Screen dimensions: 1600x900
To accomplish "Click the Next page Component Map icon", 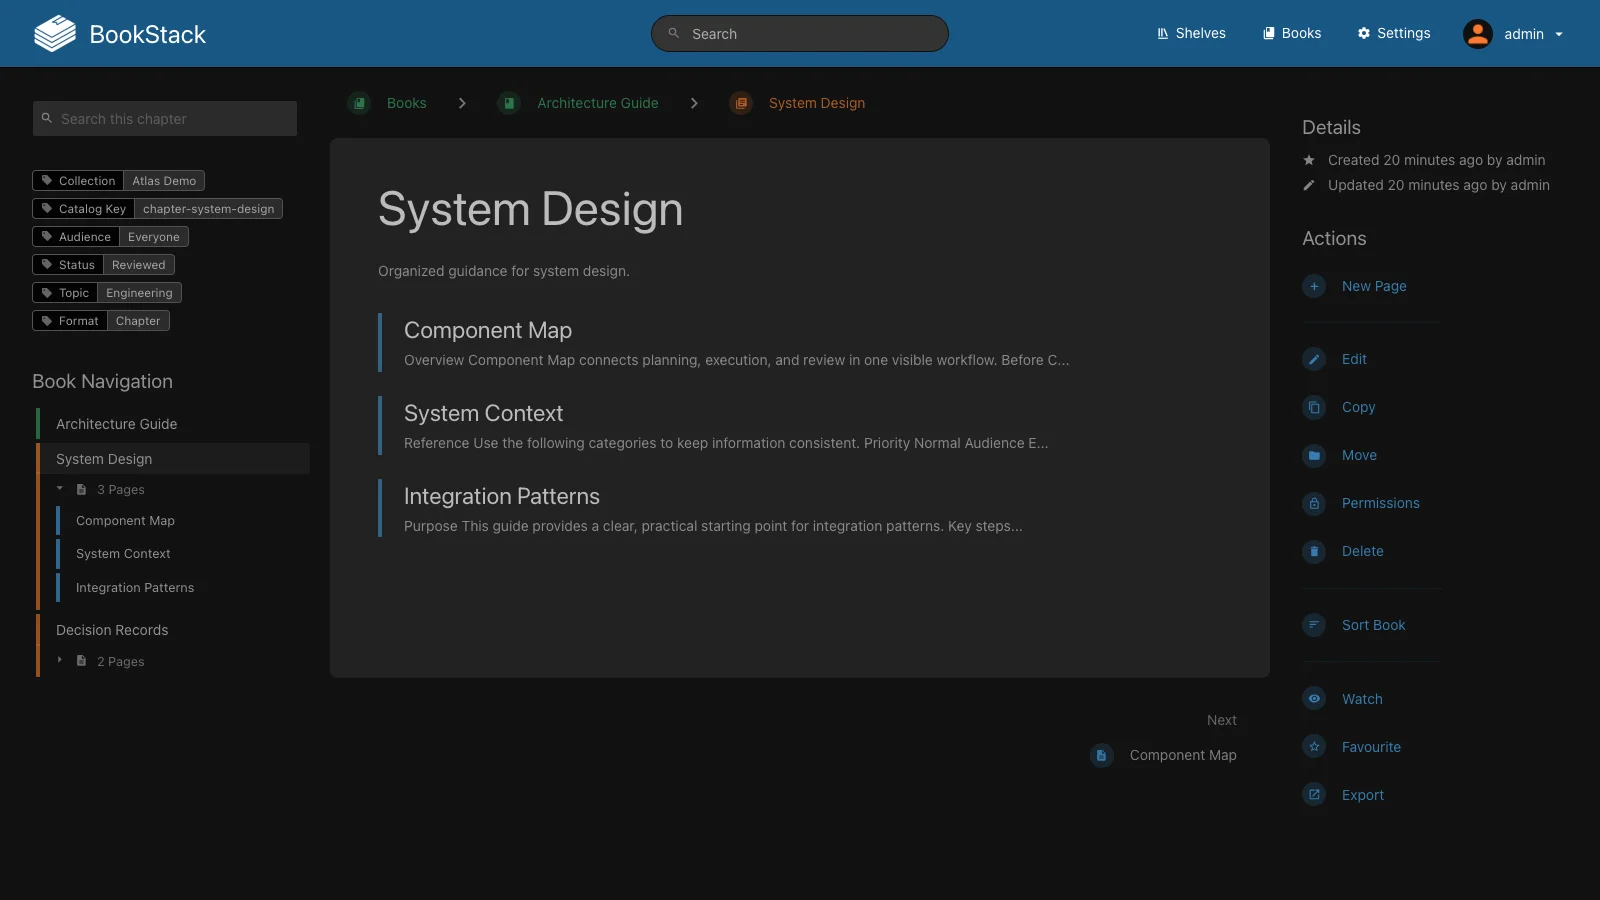I will (1101, 755).
